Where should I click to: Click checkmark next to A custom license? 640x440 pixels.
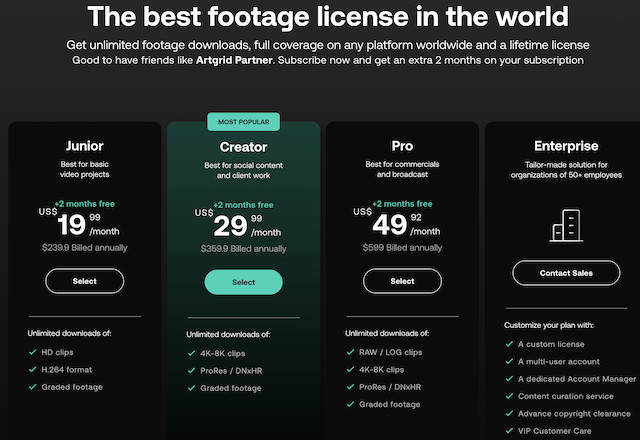(509, 344)
